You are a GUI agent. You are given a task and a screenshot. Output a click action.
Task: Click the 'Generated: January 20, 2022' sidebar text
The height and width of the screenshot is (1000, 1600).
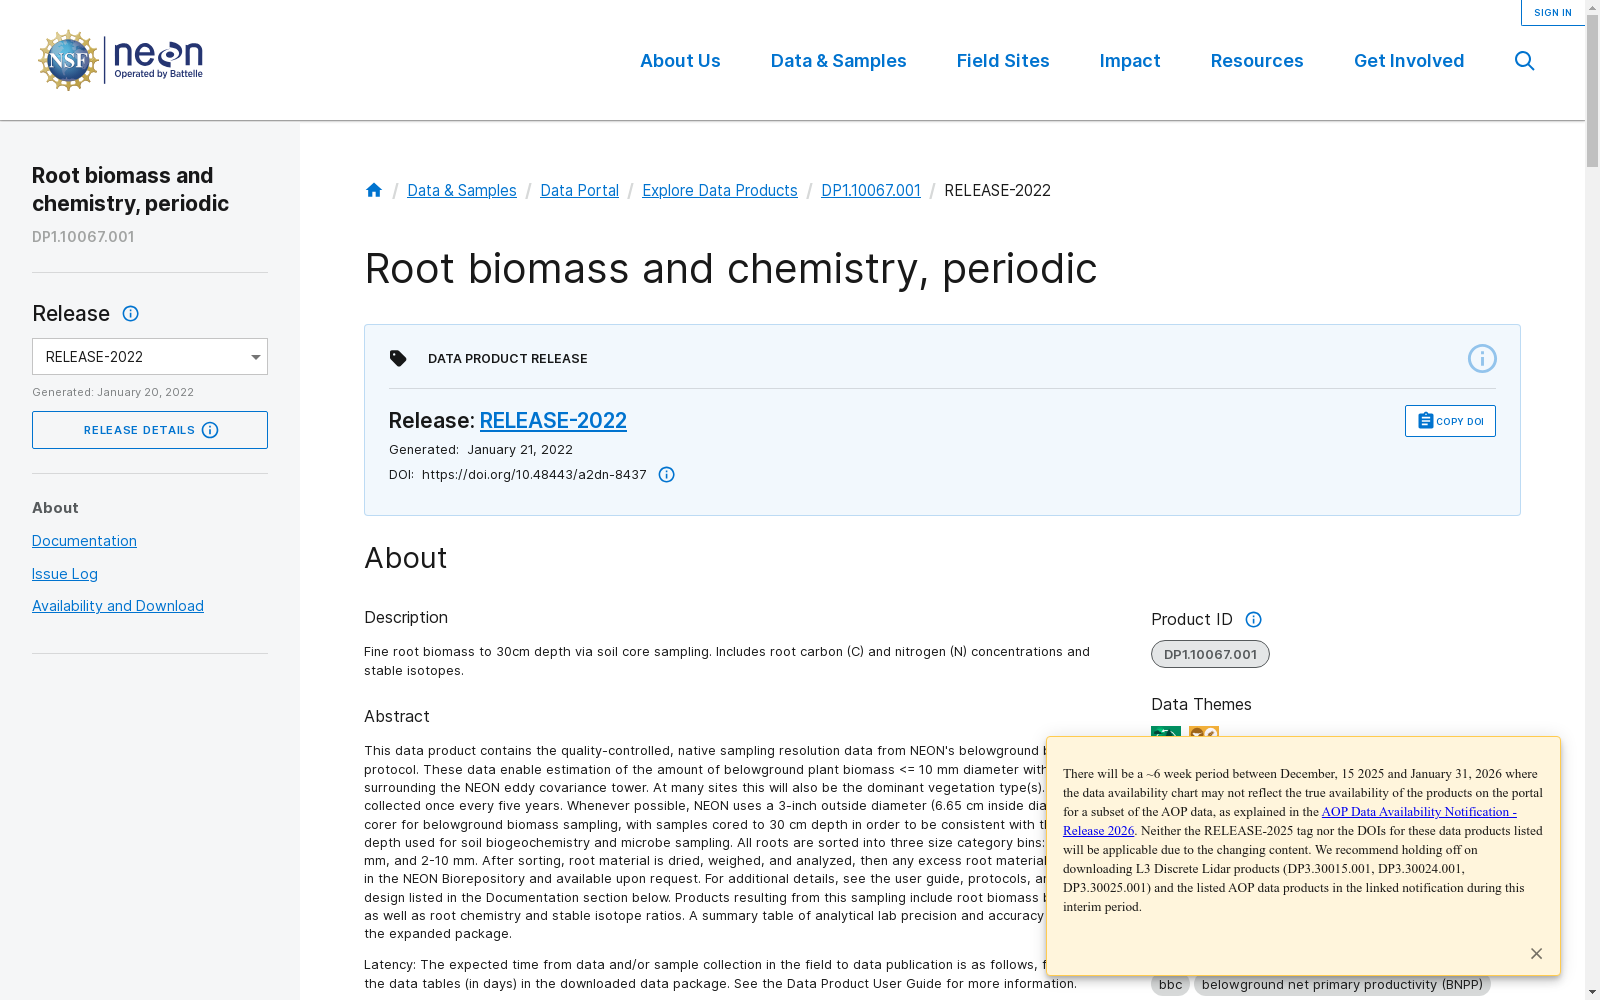pos(113,392)
